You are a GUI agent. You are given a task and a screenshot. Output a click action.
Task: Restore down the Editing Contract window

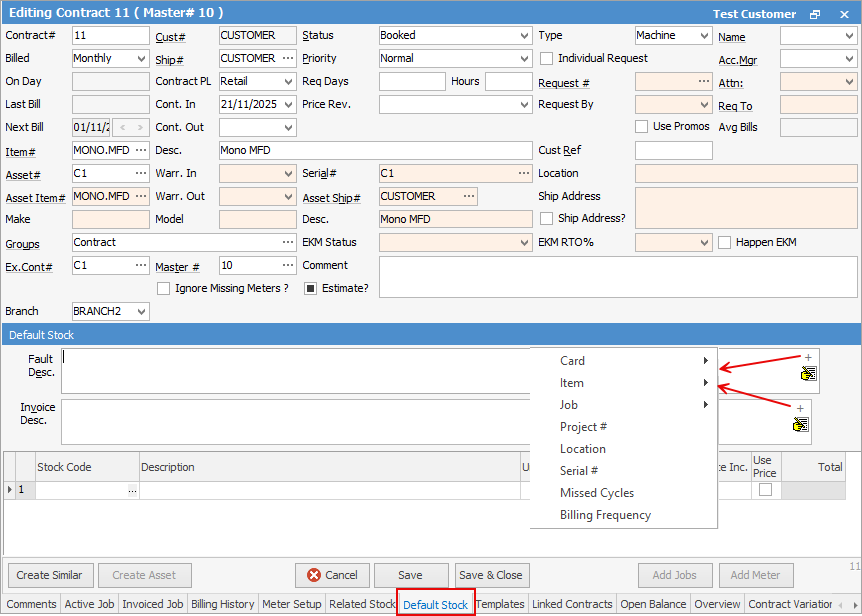(x=815, y=15)
